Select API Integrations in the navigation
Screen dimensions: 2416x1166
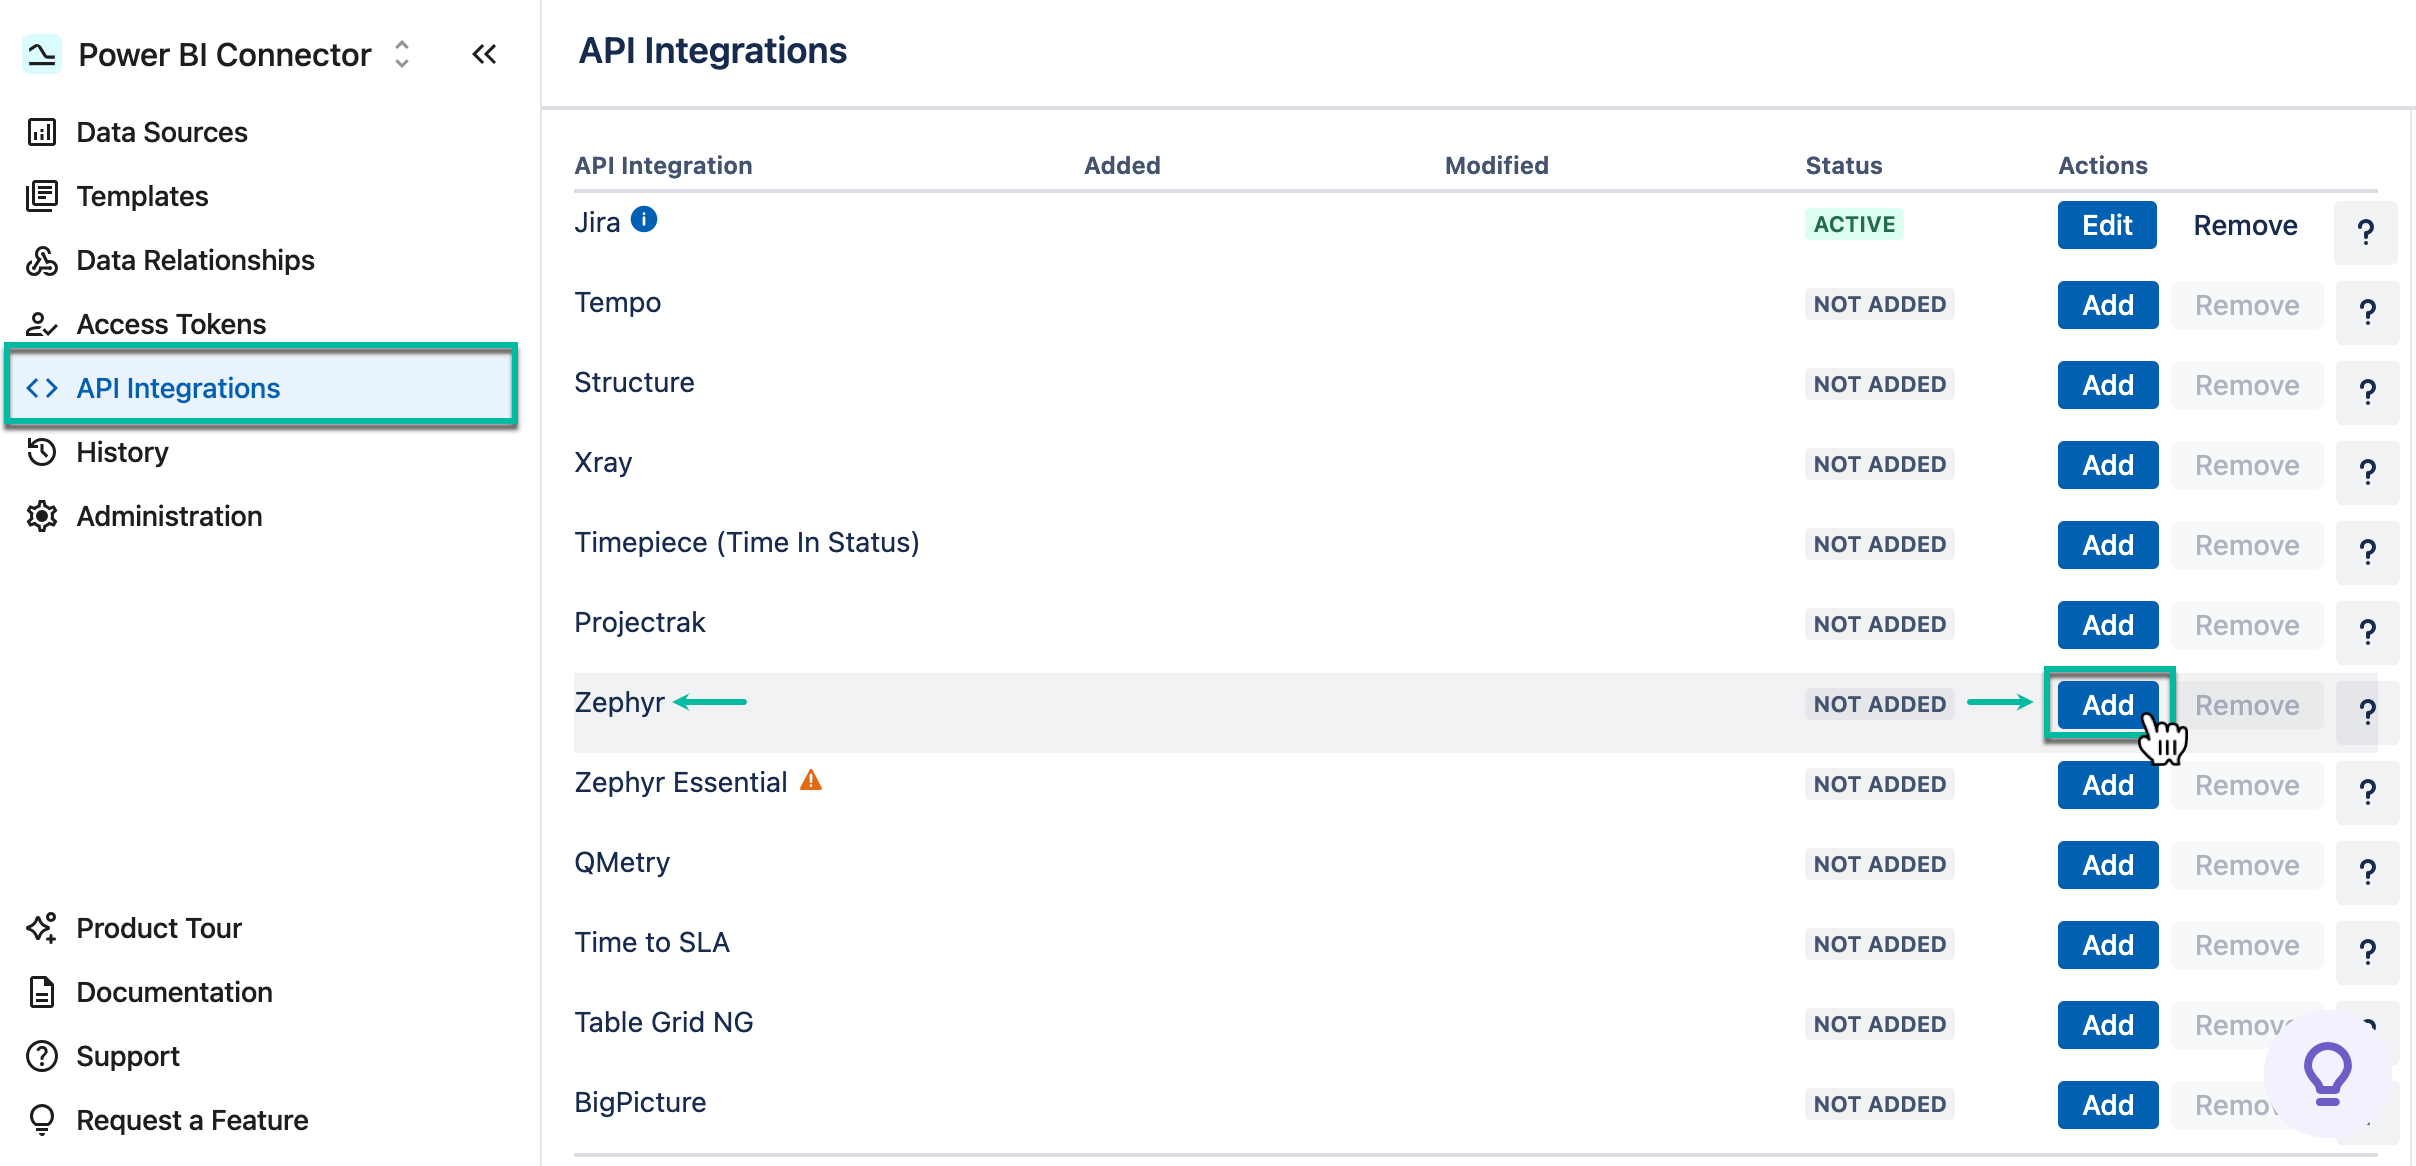(x=178, y=388)
